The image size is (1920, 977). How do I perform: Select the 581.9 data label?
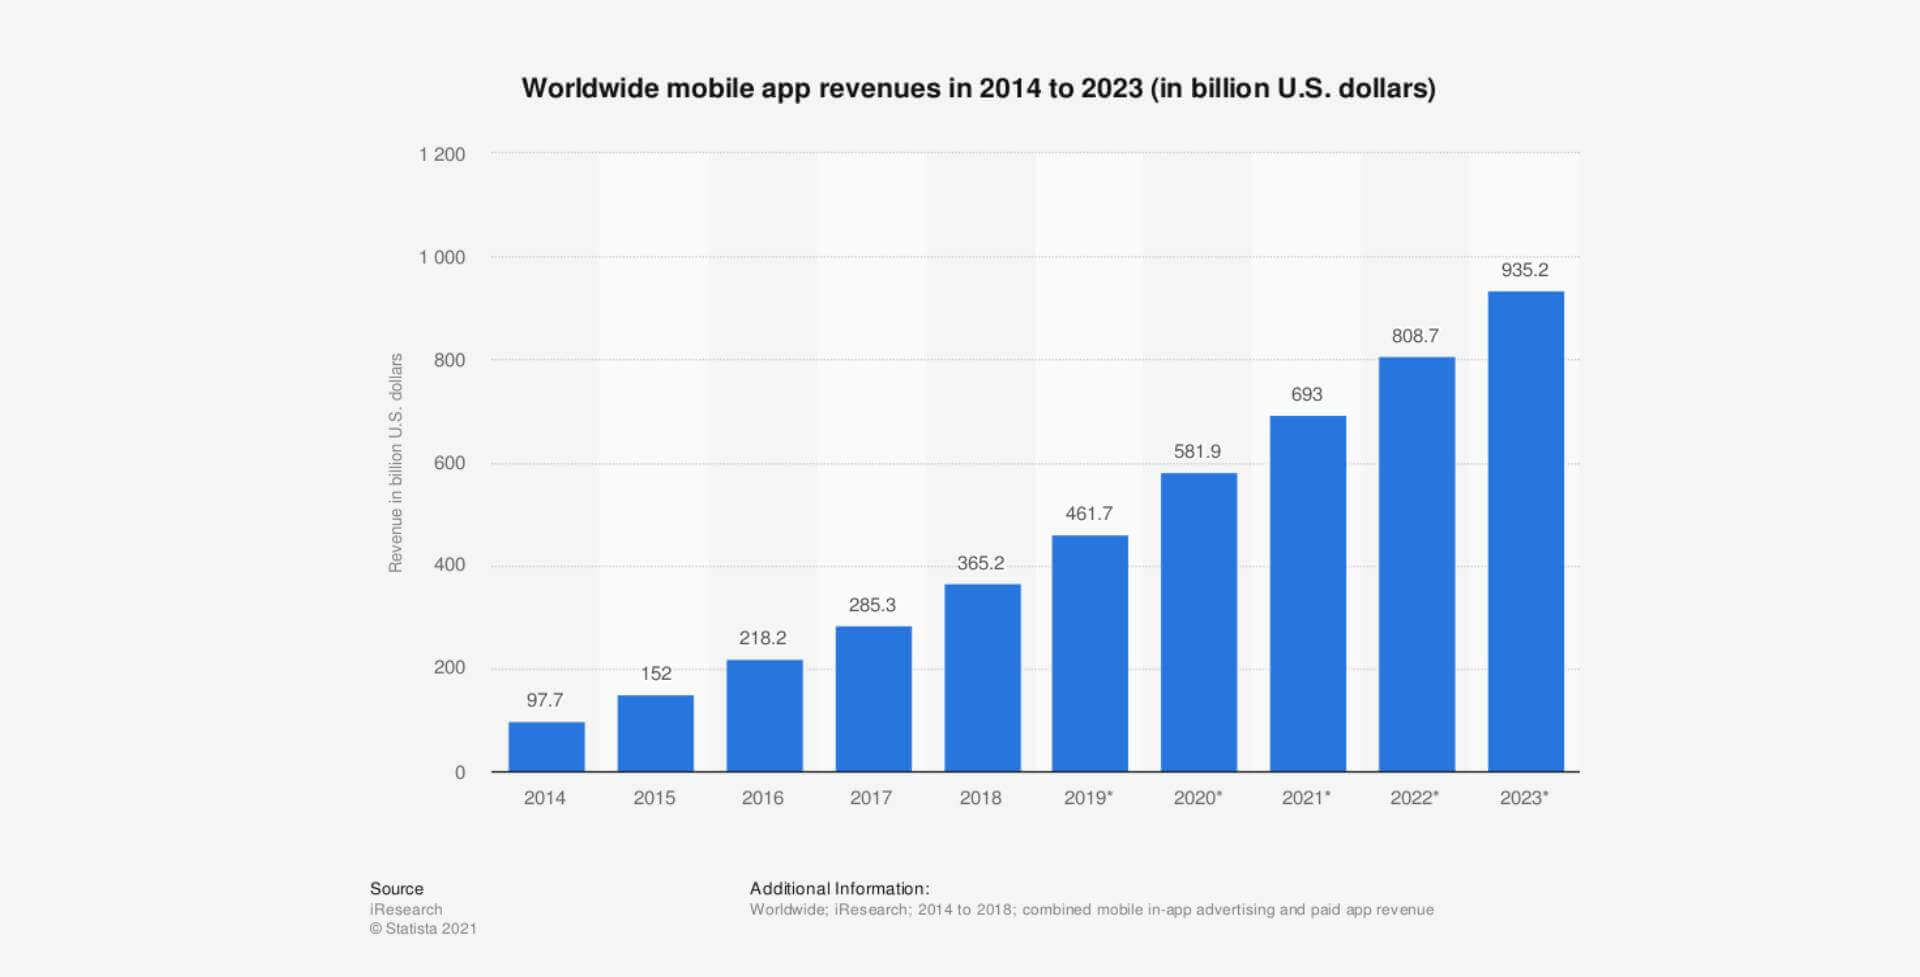(1197, 452)
